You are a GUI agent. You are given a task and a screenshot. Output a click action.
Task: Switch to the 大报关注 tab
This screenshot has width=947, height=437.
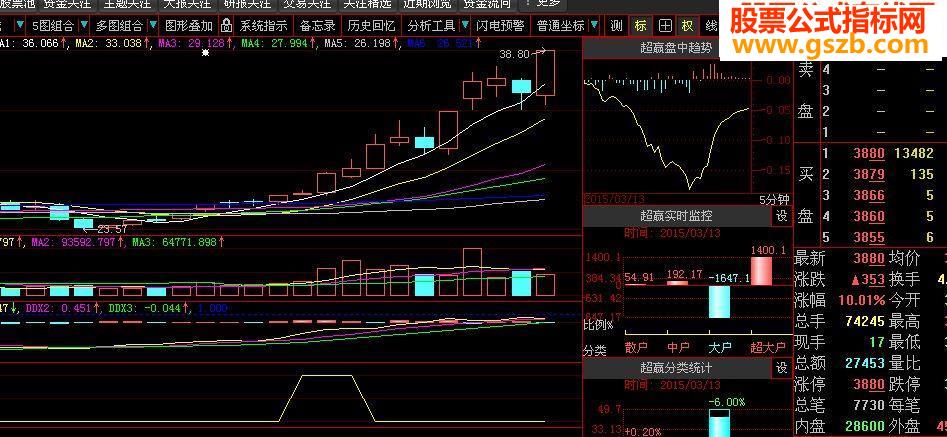coord(187,4)
